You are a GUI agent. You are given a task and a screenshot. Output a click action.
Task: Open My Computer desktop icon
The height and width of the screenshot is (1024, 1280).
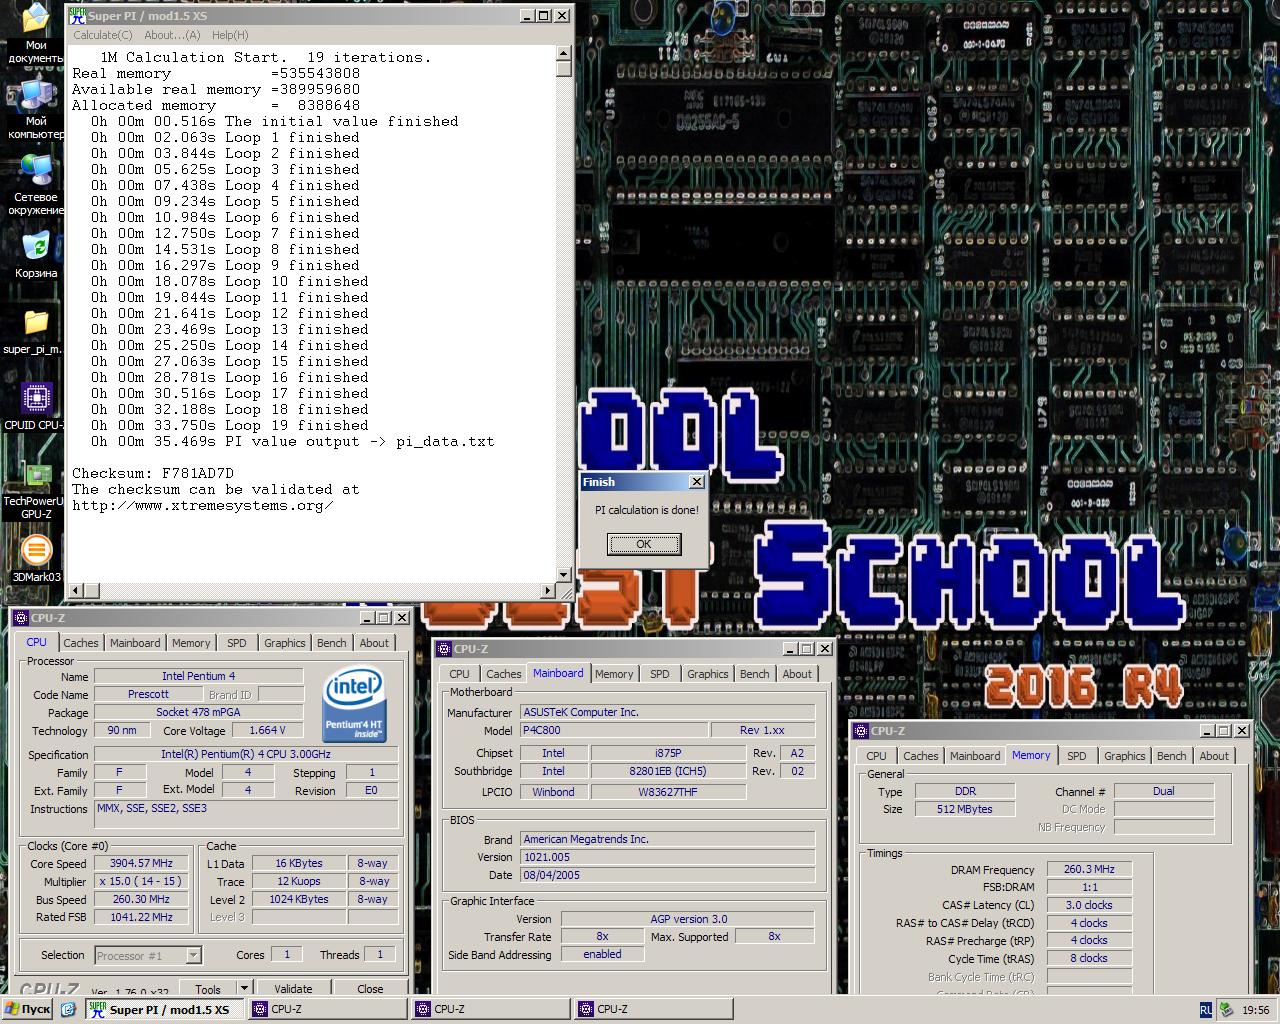pyautogui.click(x=35, y=108)
